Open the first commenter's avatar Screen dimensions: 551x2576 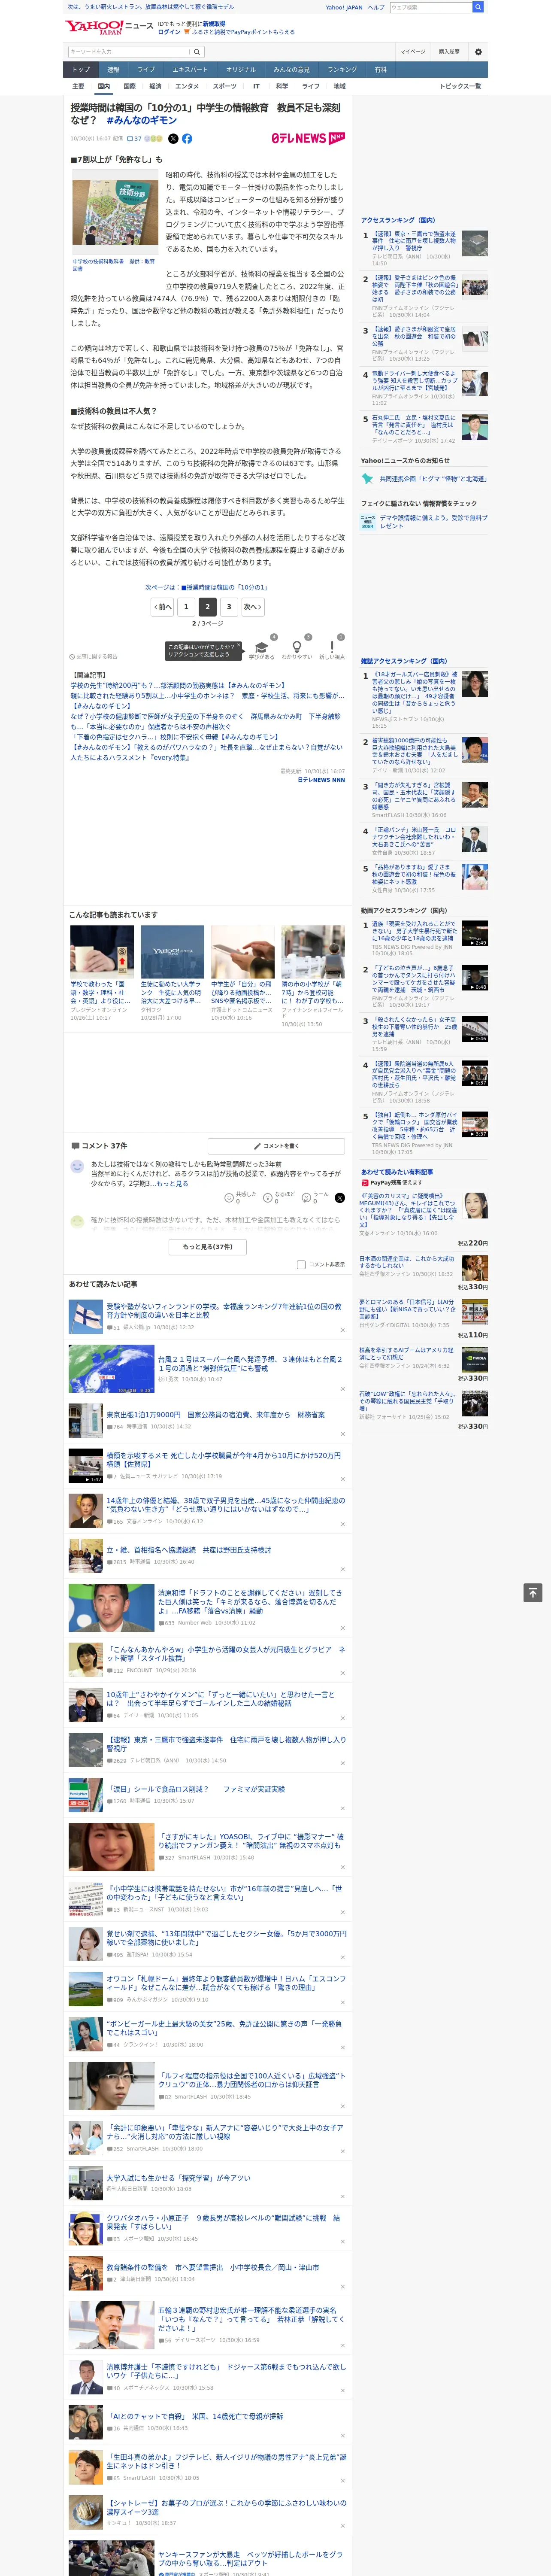tap(77, 1167)
